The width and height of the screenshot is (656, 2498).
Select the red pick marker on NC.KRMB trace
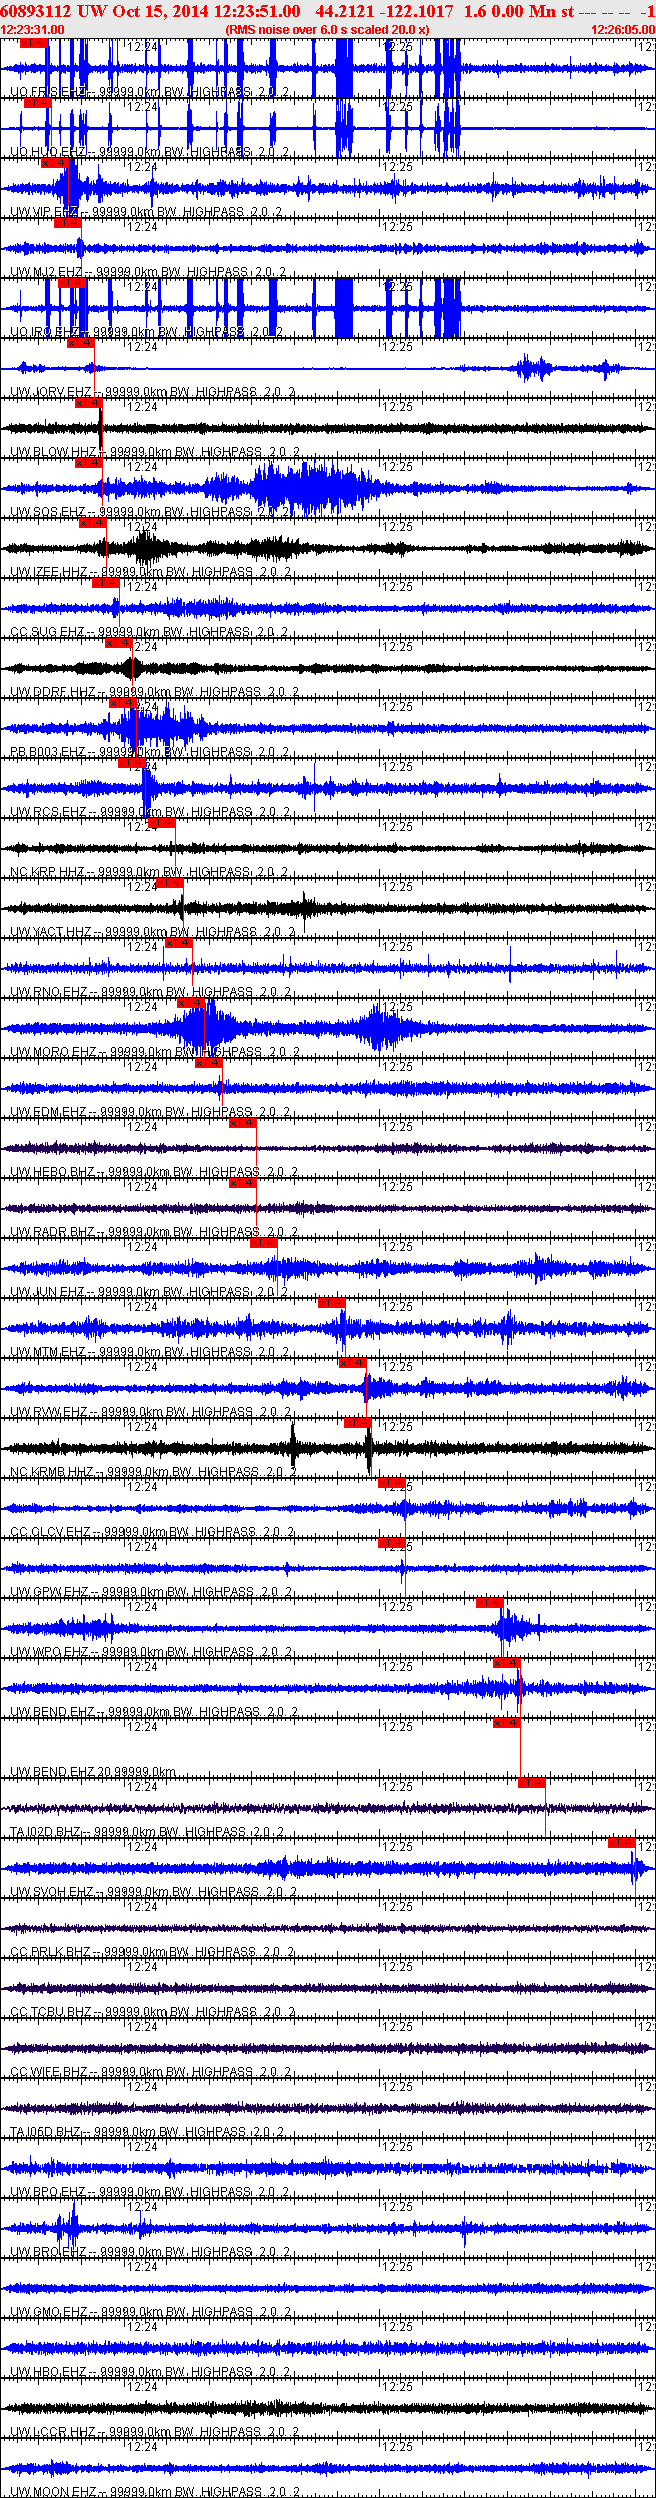(357, 1423)
